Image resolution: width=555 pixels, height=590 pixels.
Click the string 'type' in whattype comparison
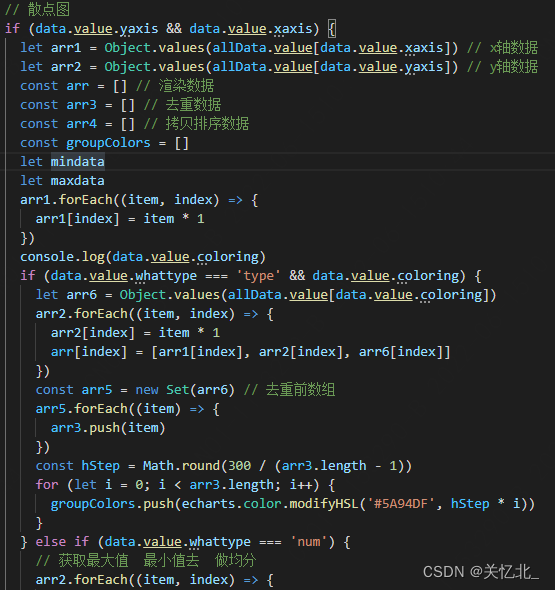point(258,276)
